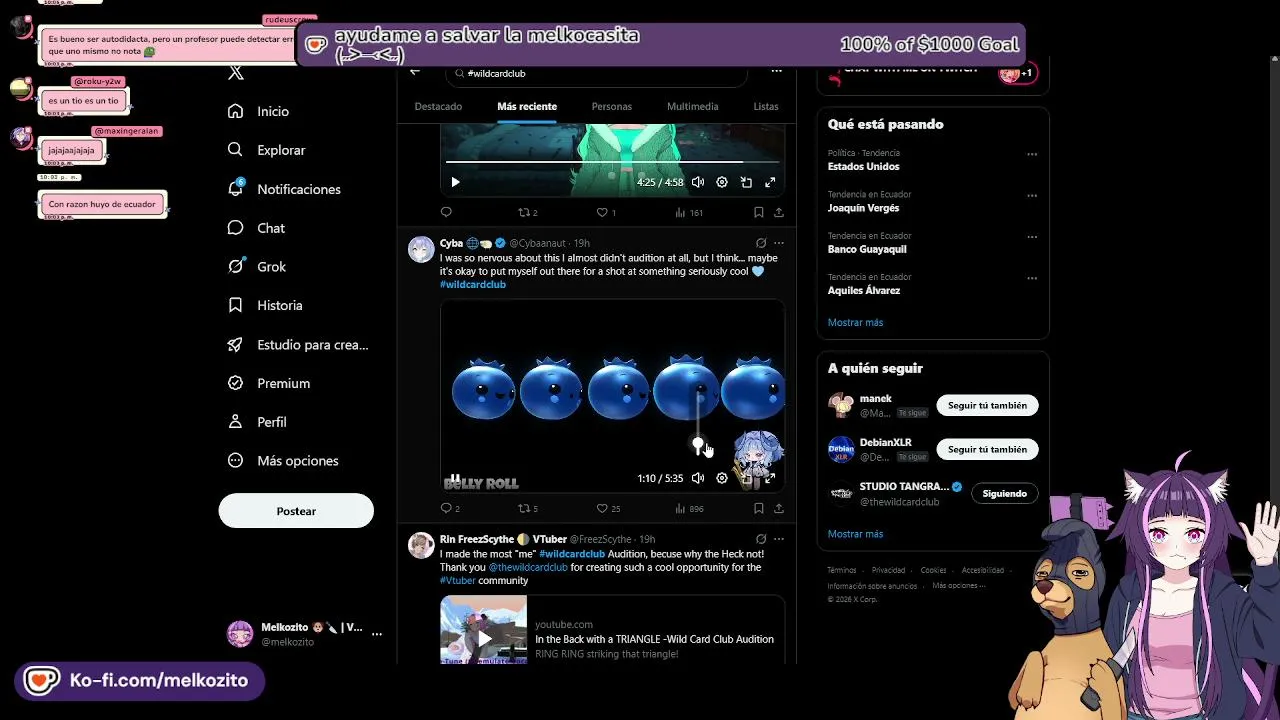Open the X logo home link

[x=236, y=72]
